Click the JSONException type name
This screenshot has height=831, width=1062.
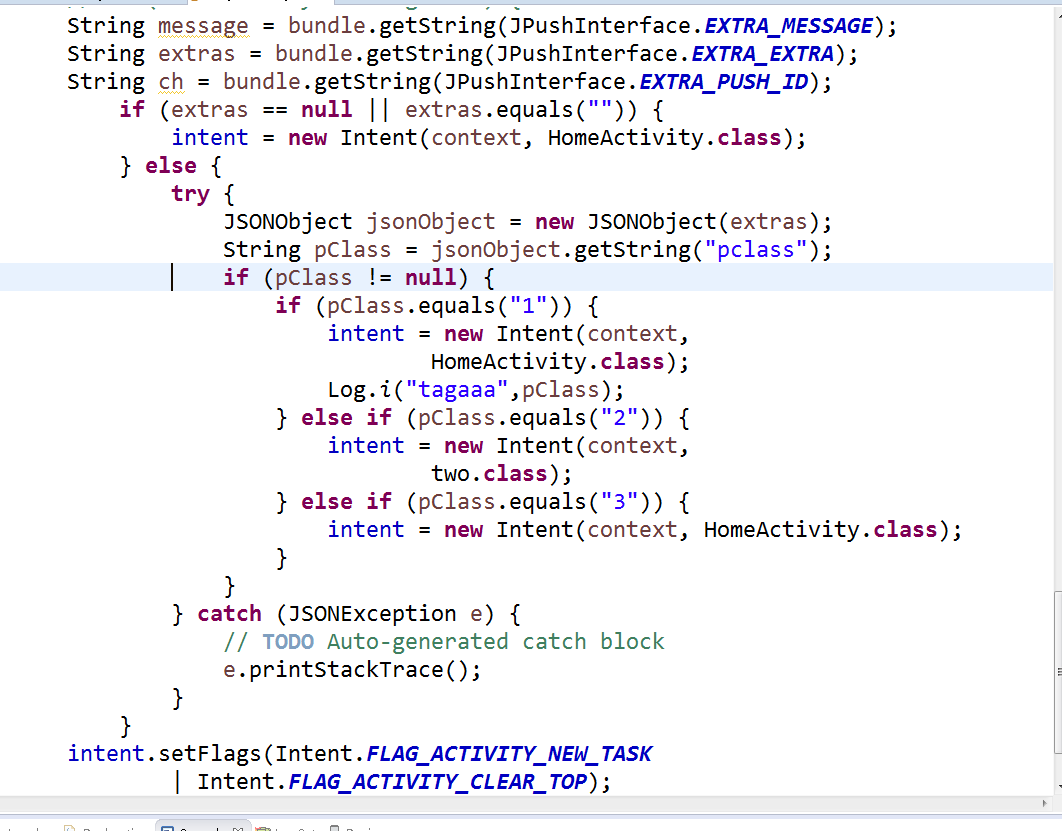coord(372,614)
